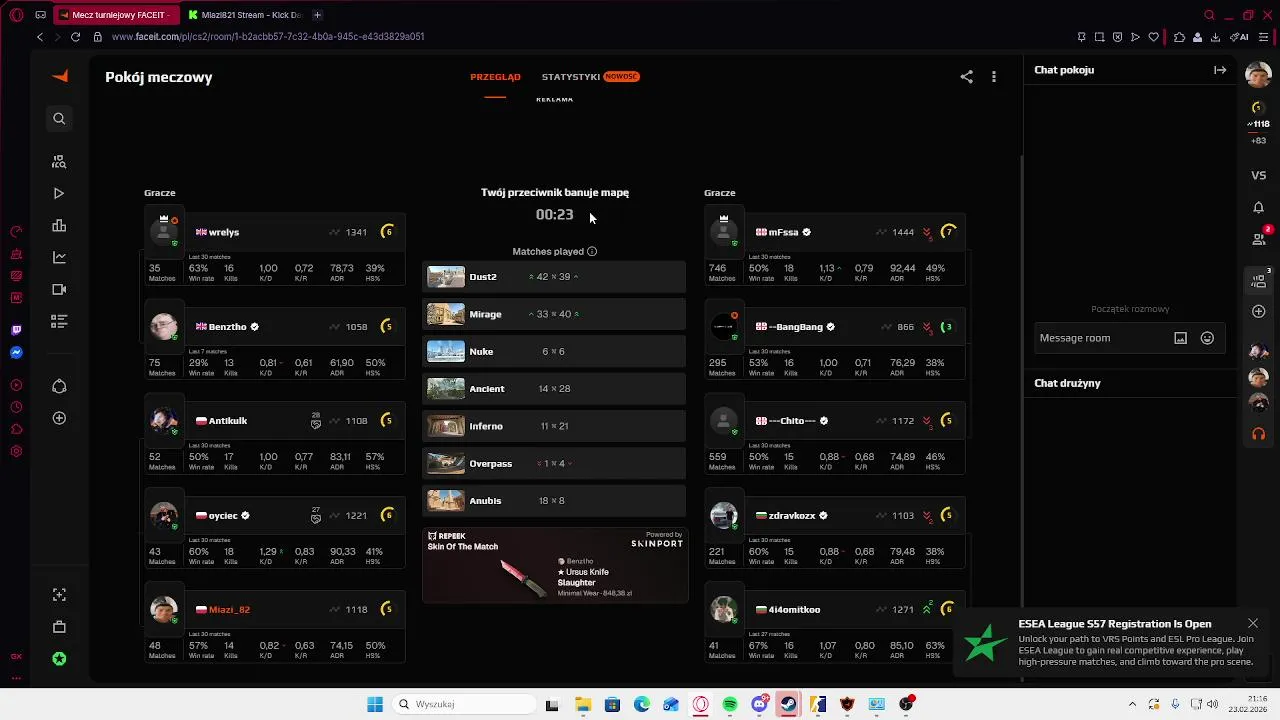1280x720 pixels.
Task: Select the Mecz turniejowy FACEIT browser tab
Action: [118, 15]
